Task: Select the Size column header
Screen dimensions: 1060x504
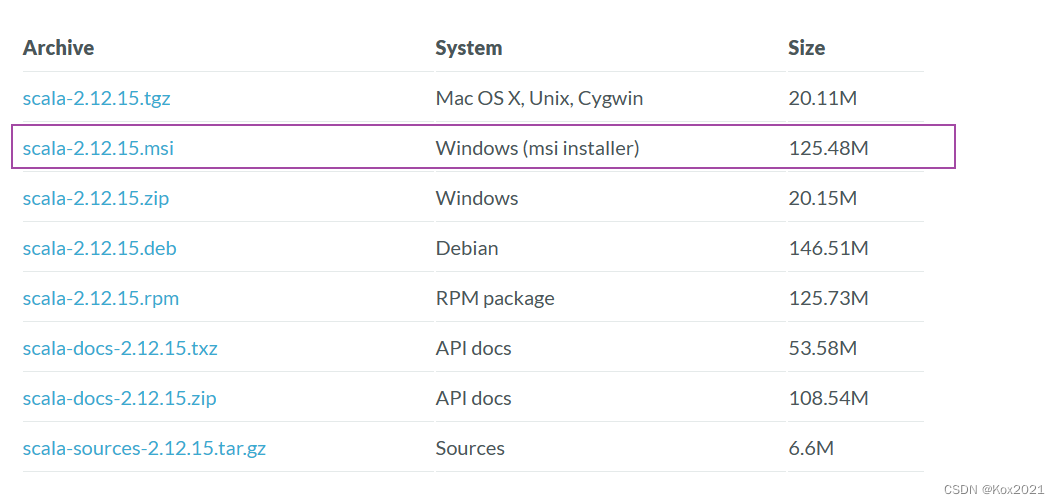Action: [x=806, y=48]
